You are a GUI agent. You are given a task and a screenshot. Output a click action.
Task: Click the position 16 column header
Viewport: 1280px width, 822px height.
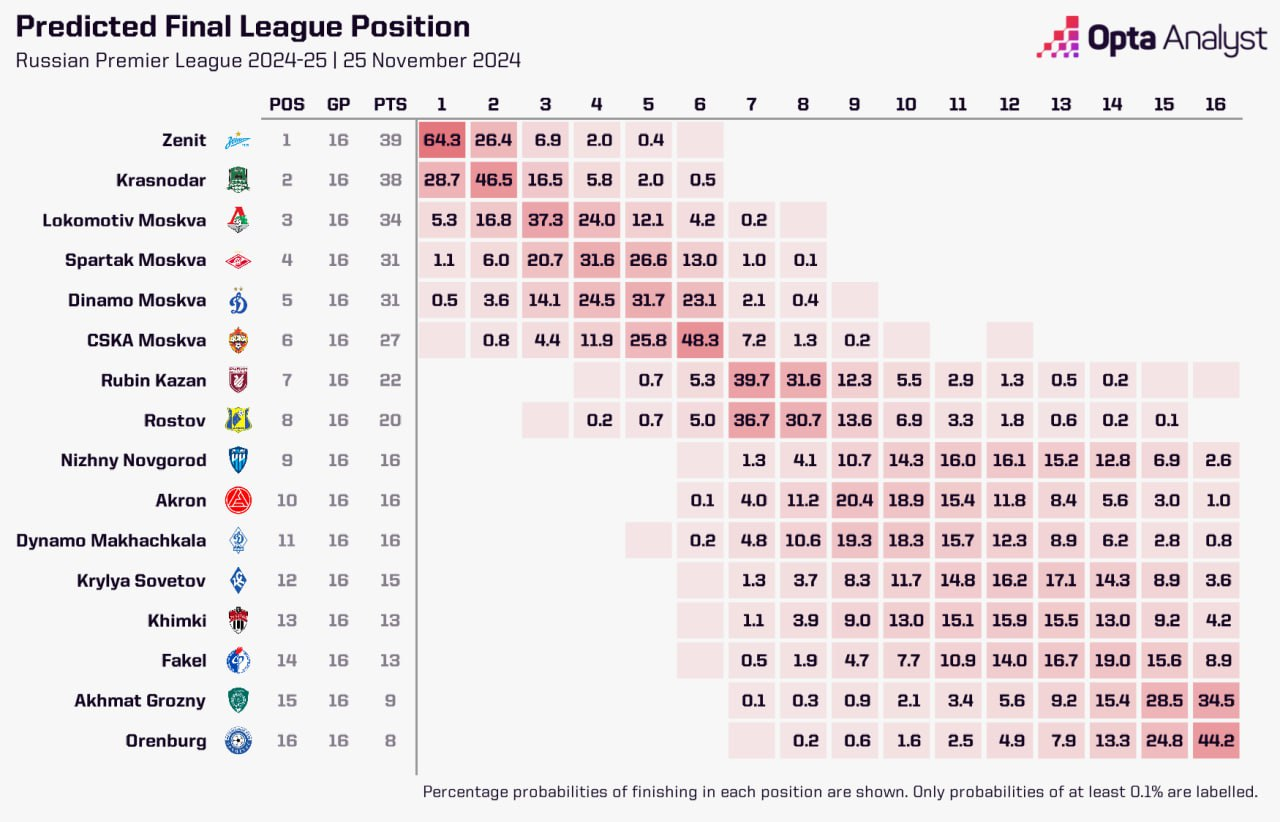pyautogui.click(x=1215, y=104)
